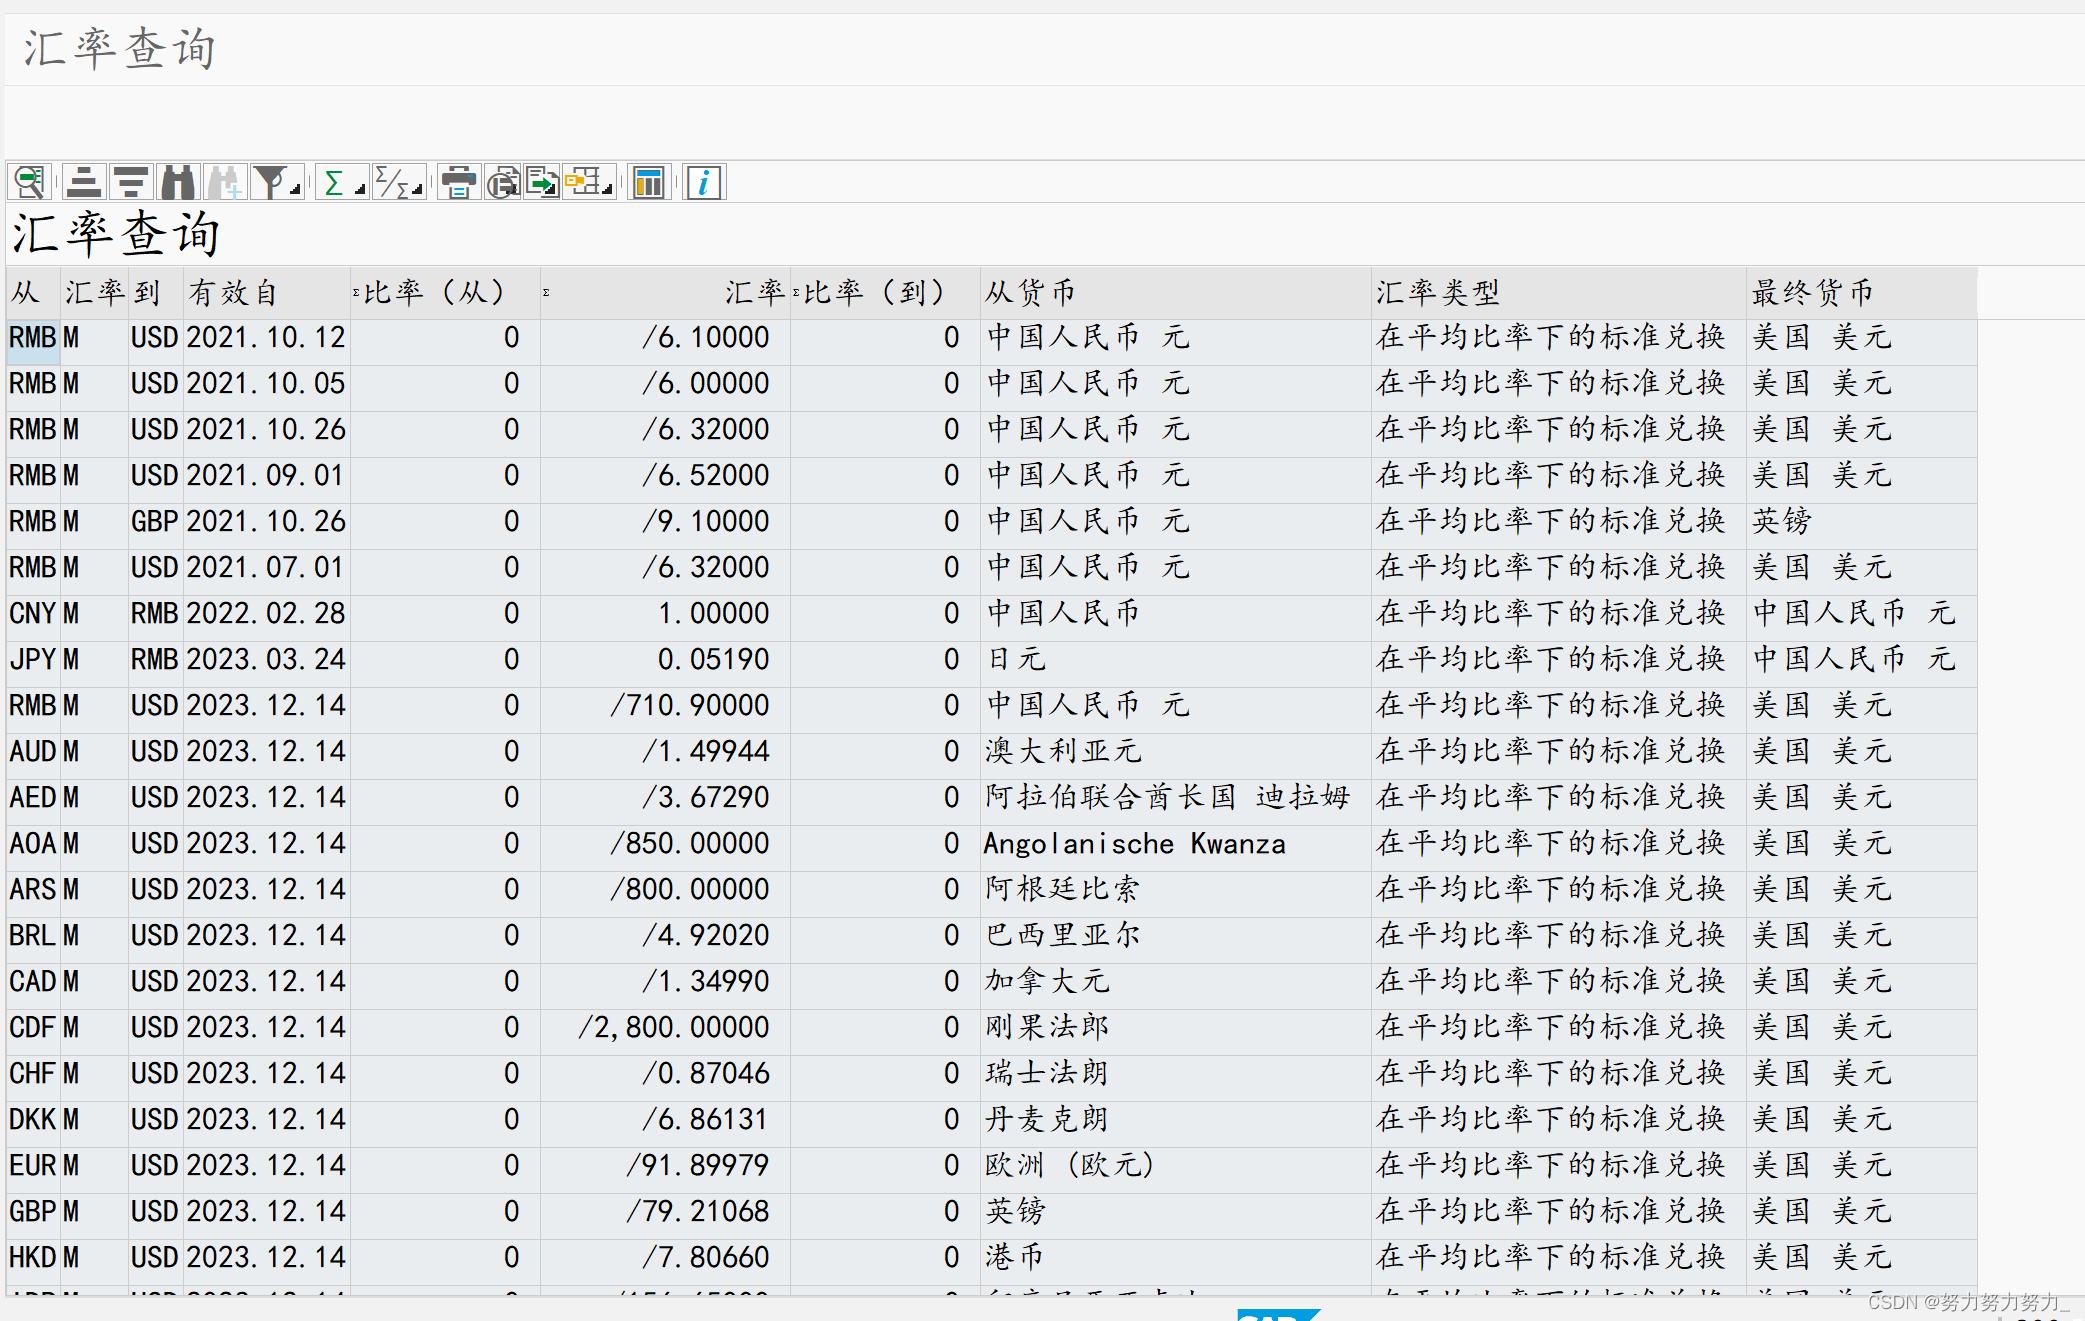Expand the Sum total dropdown

(359, 188)
